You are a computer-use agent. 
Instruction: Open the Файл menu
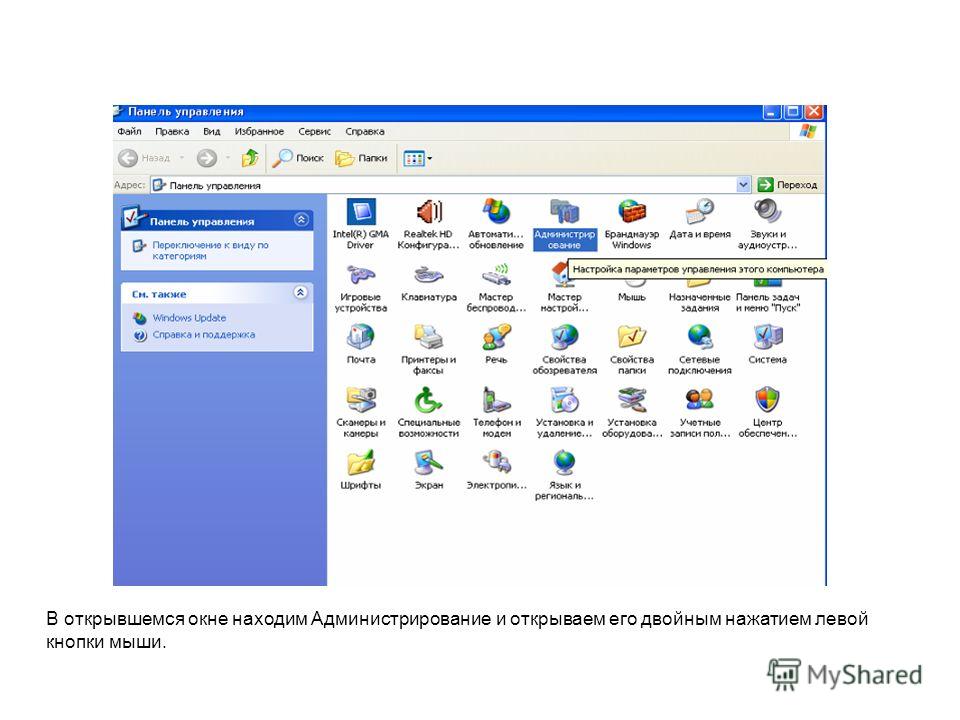(129, 131)
